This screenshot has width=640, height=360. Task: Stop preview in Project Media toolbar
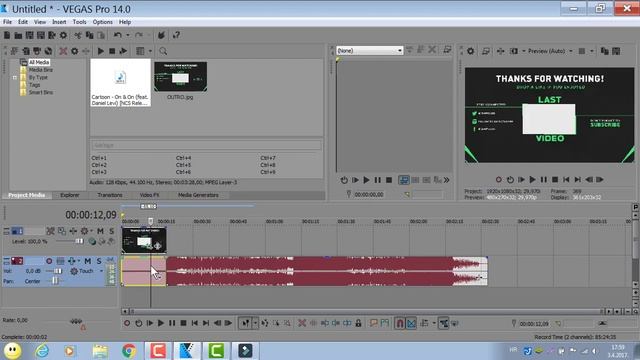112,51
